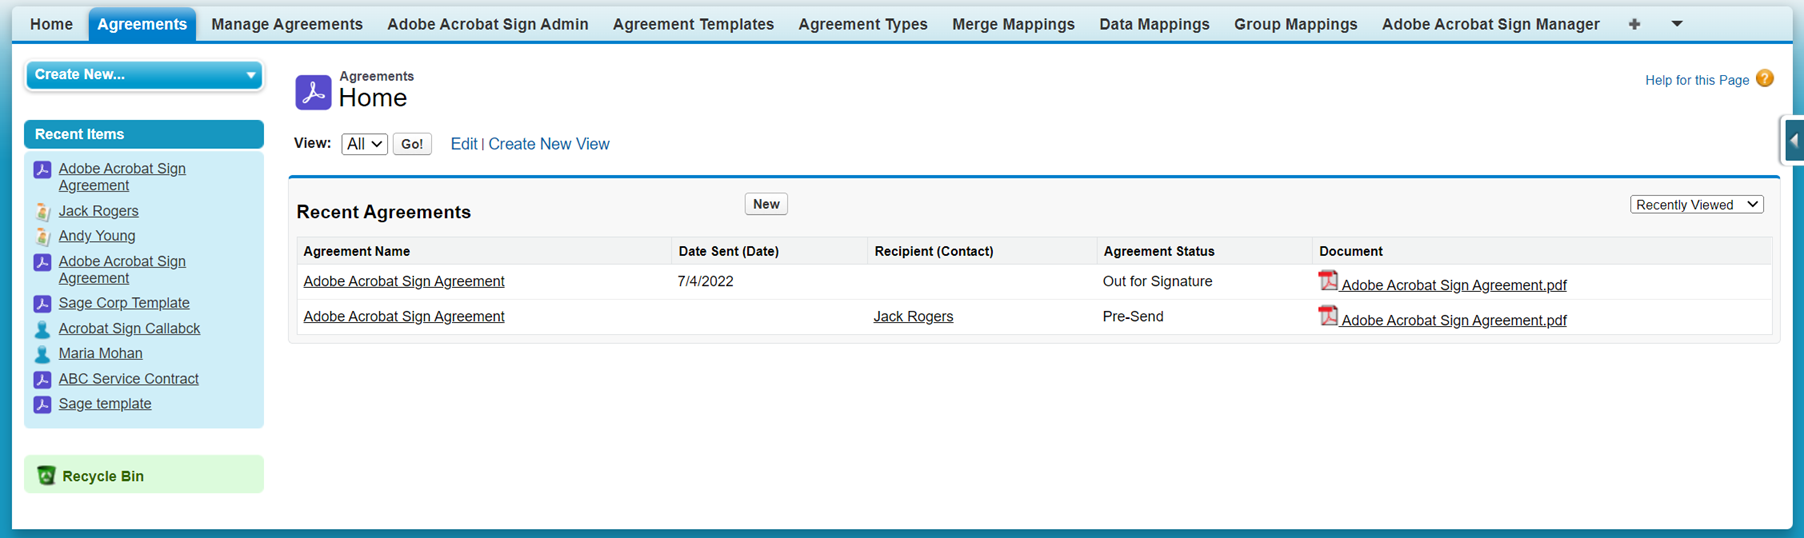Click the user icon beside Acrobat Sign Callabck
Screen dimensions: 1804x538
[42, 329]
